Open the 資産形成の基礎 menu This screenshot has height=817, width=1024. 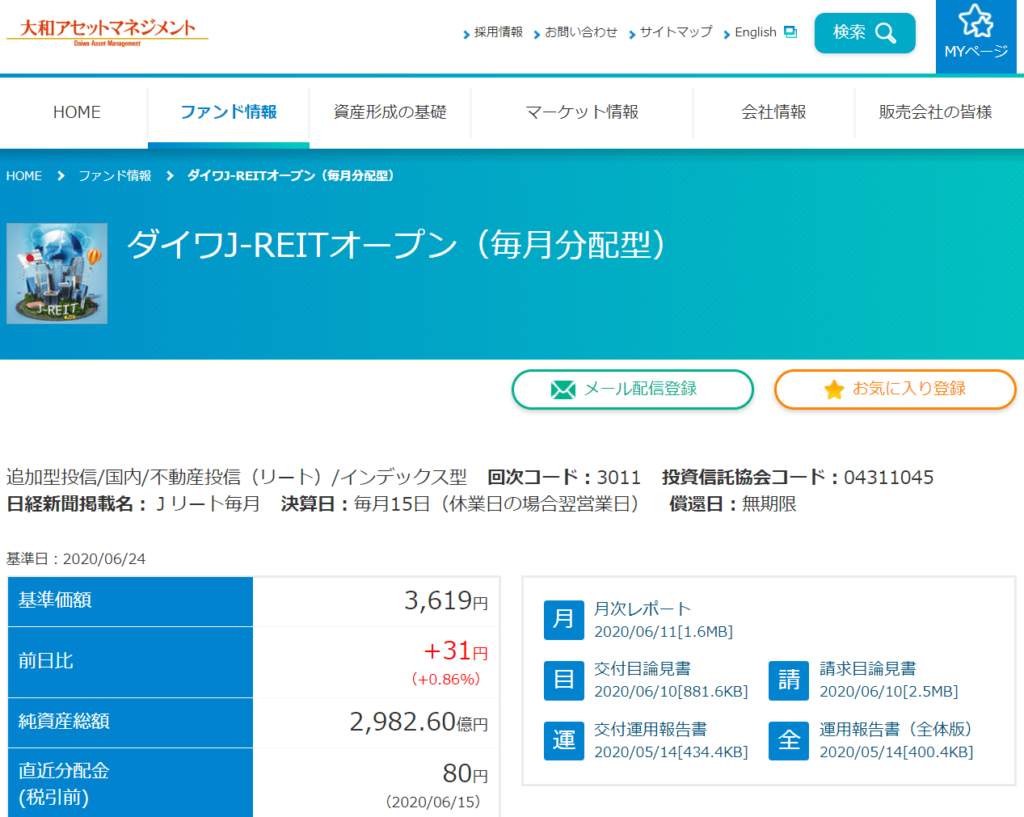pyautogui.click(x=390, y=112)
